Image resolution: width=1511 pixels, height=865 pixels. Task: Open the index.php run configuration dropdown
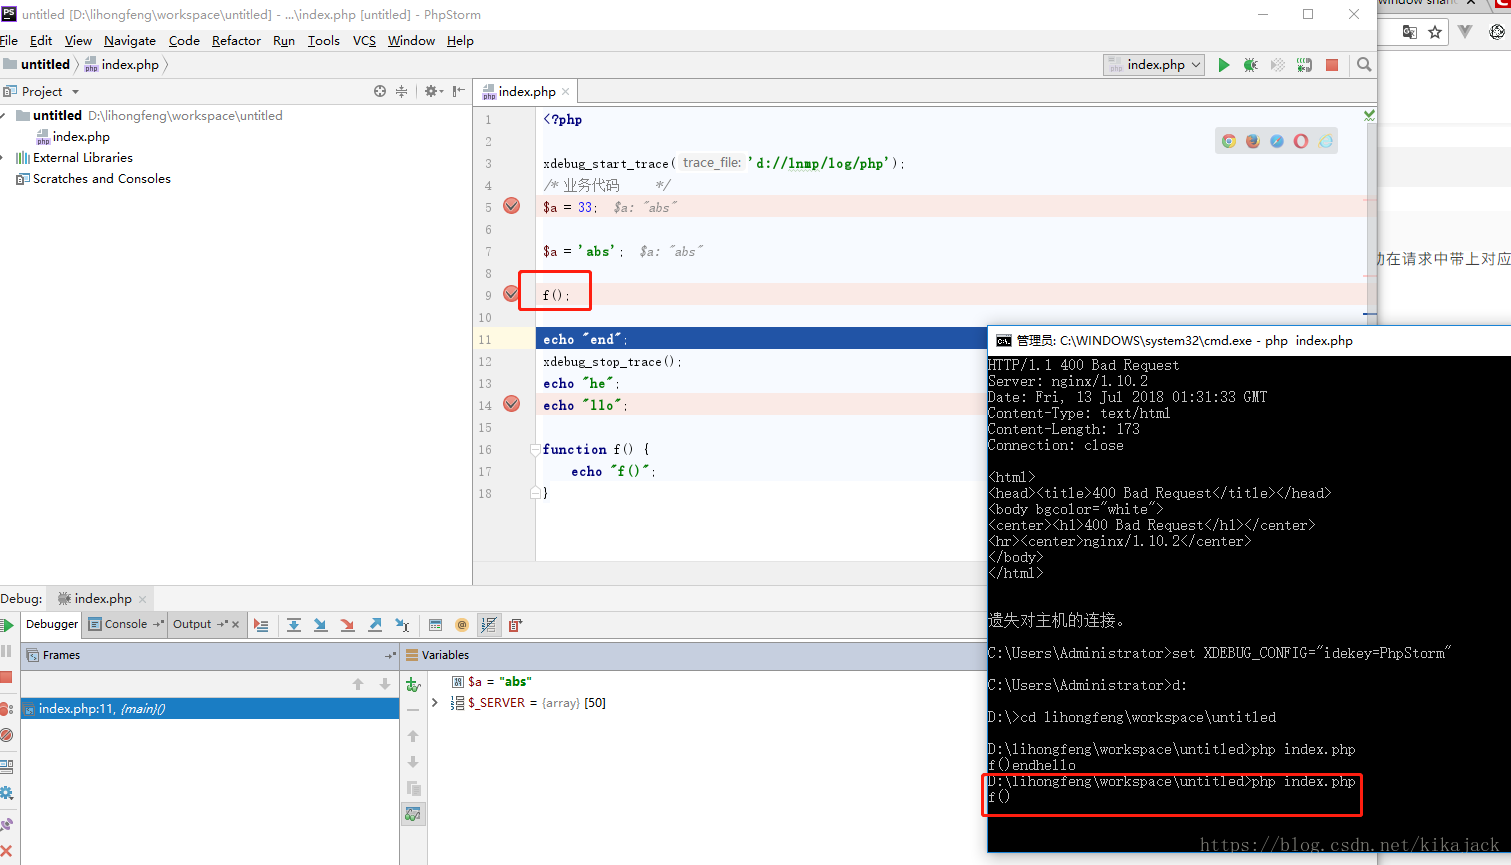(1153, 65)
